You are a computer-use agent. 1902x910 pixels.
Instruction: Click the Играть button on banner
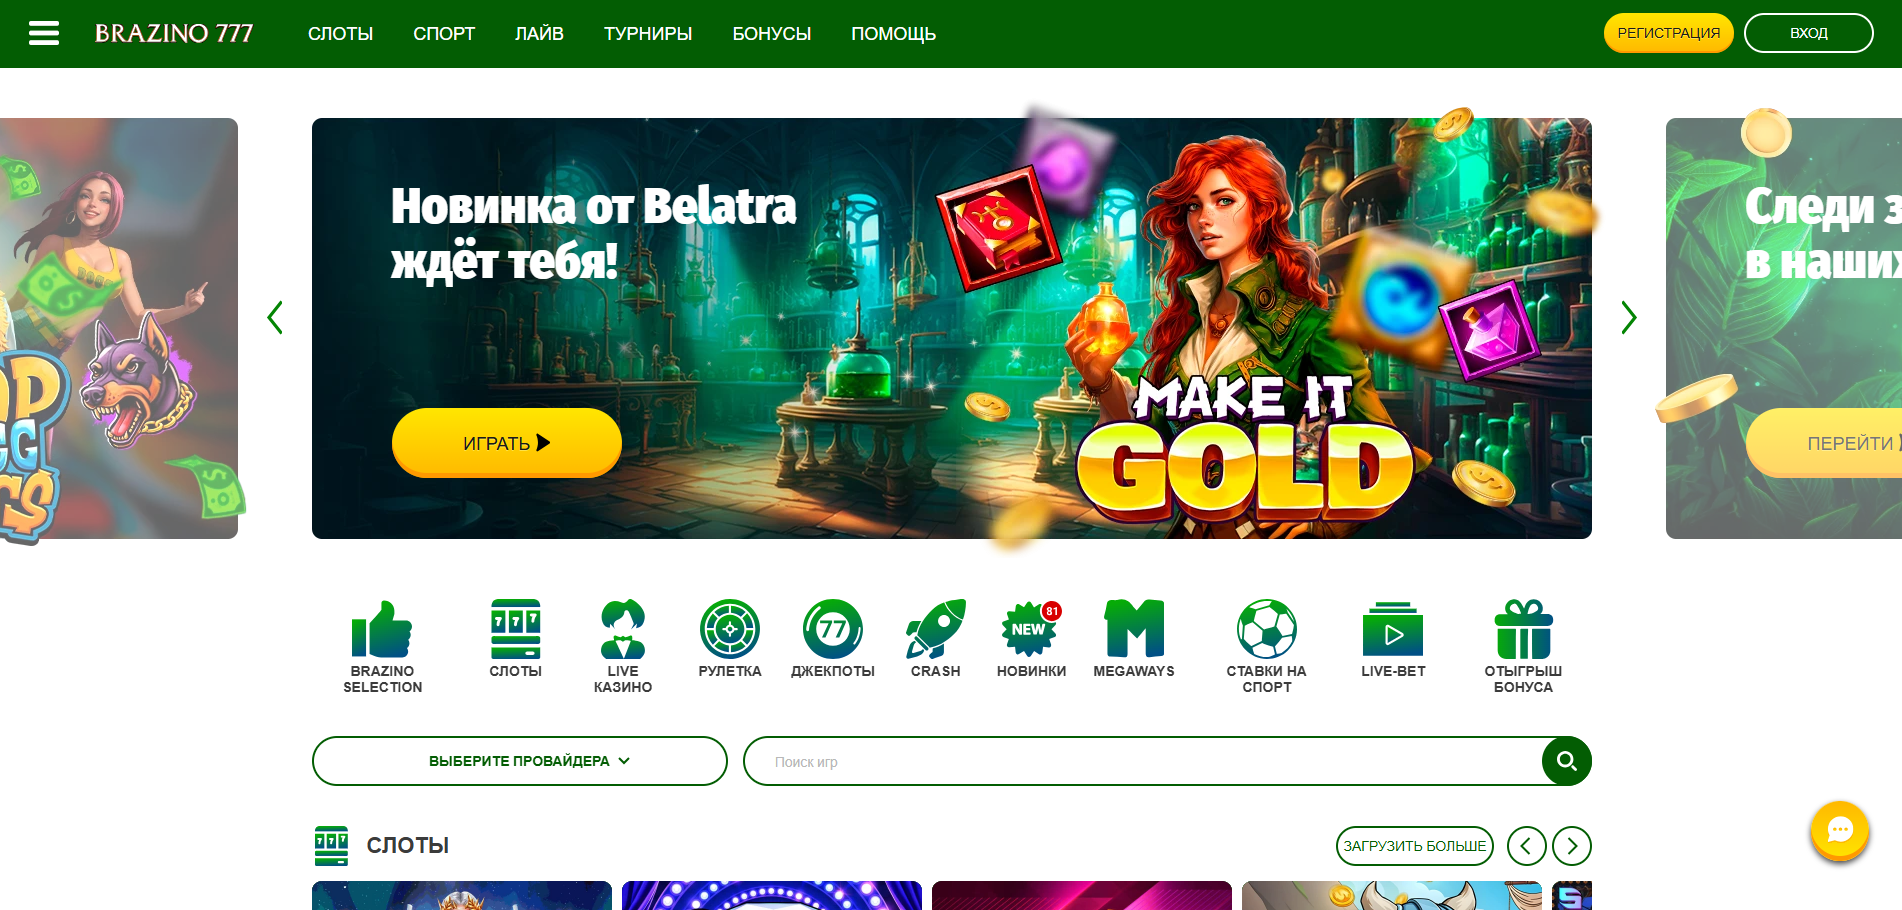pyautogui.click(x=507, y=442)
